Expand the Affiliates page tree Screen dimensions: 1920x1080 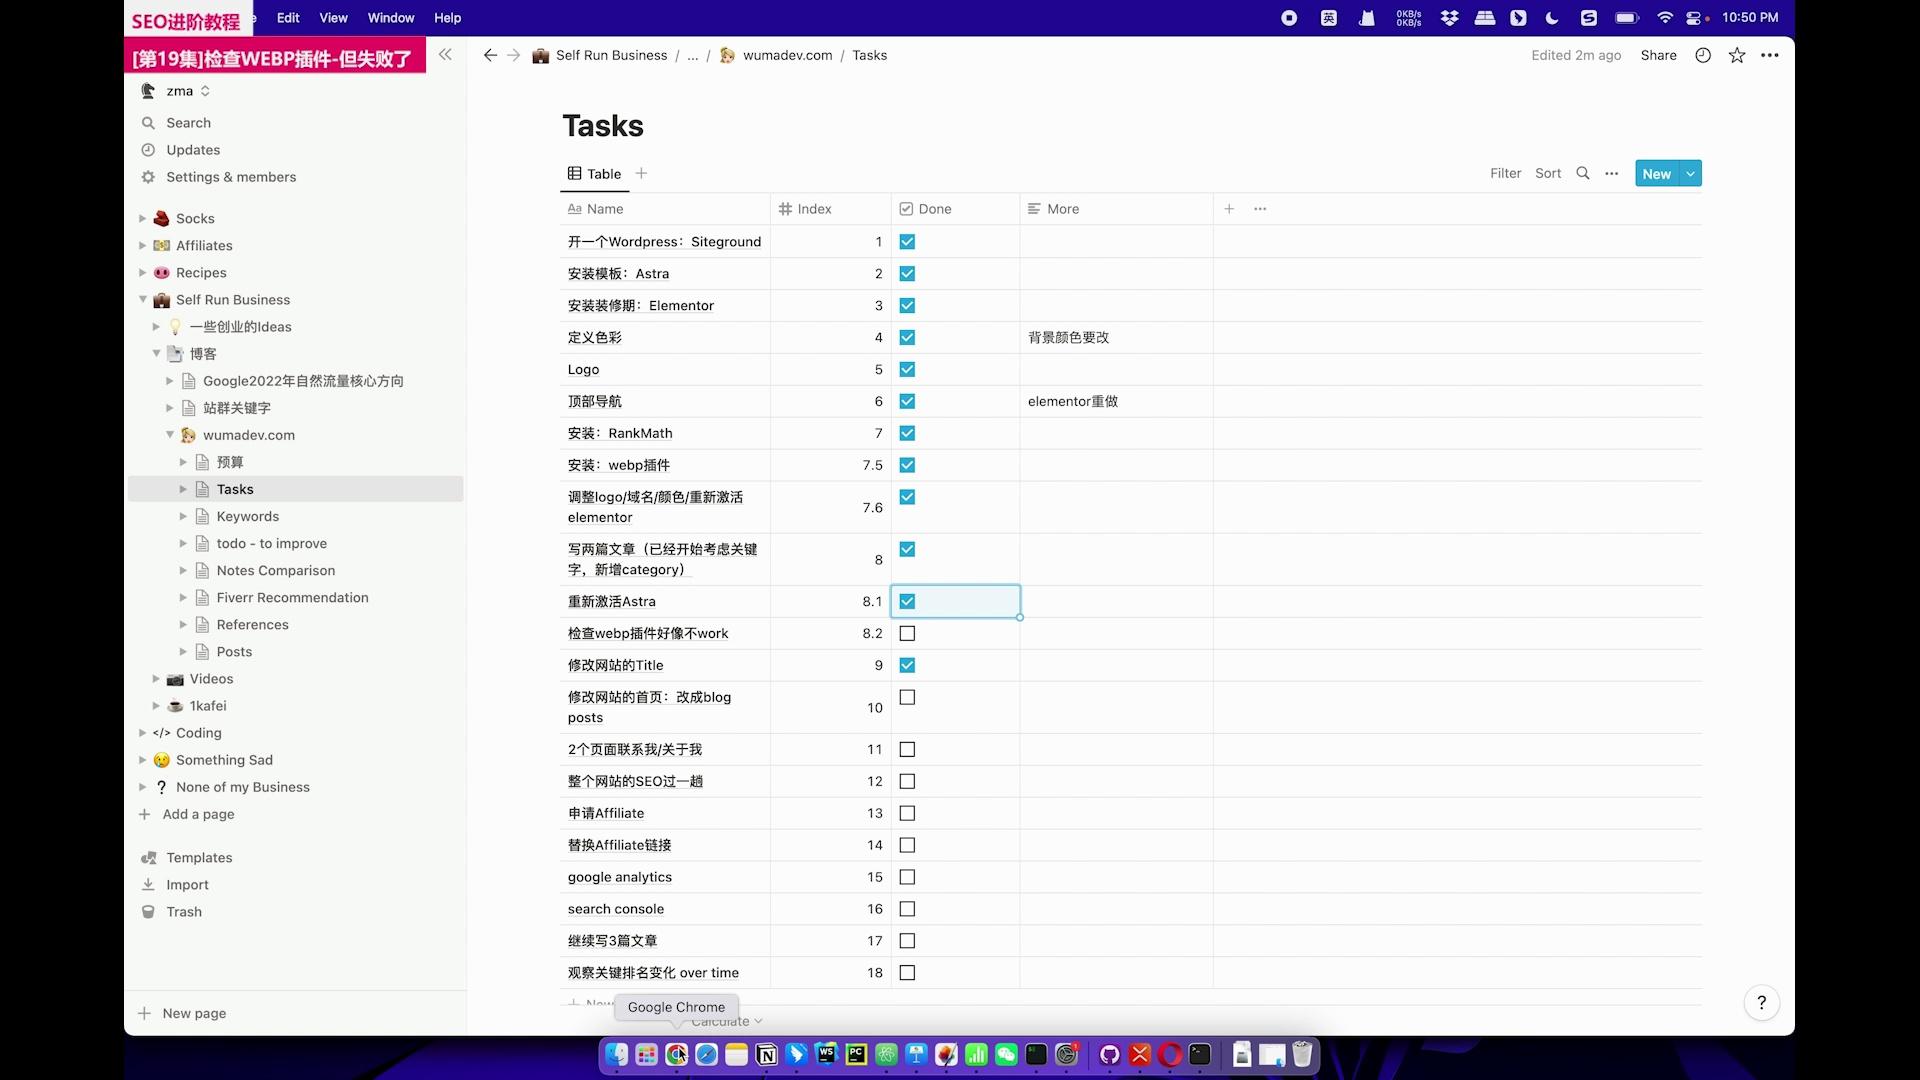point(142,245)
